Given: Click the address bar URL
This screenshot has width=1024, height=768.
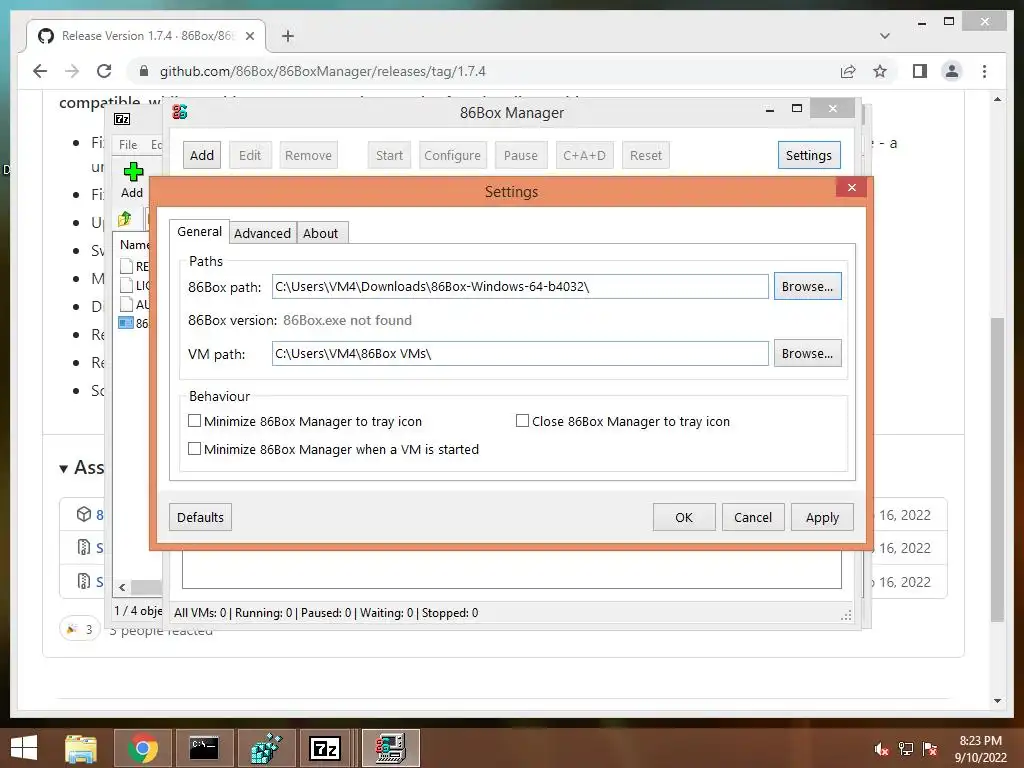Looking at the screenshot, I should [323, 71].
